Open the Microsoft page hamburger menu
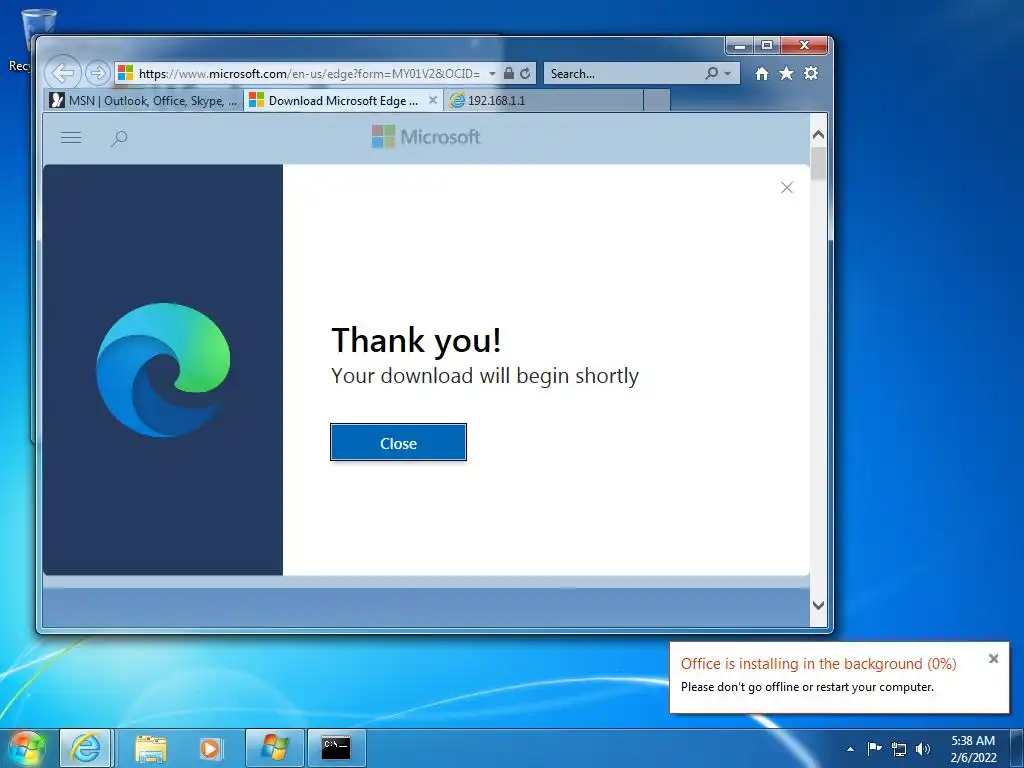Image resolution: width=1024 pixels, height=768 pixels. [x=71, y=138]
